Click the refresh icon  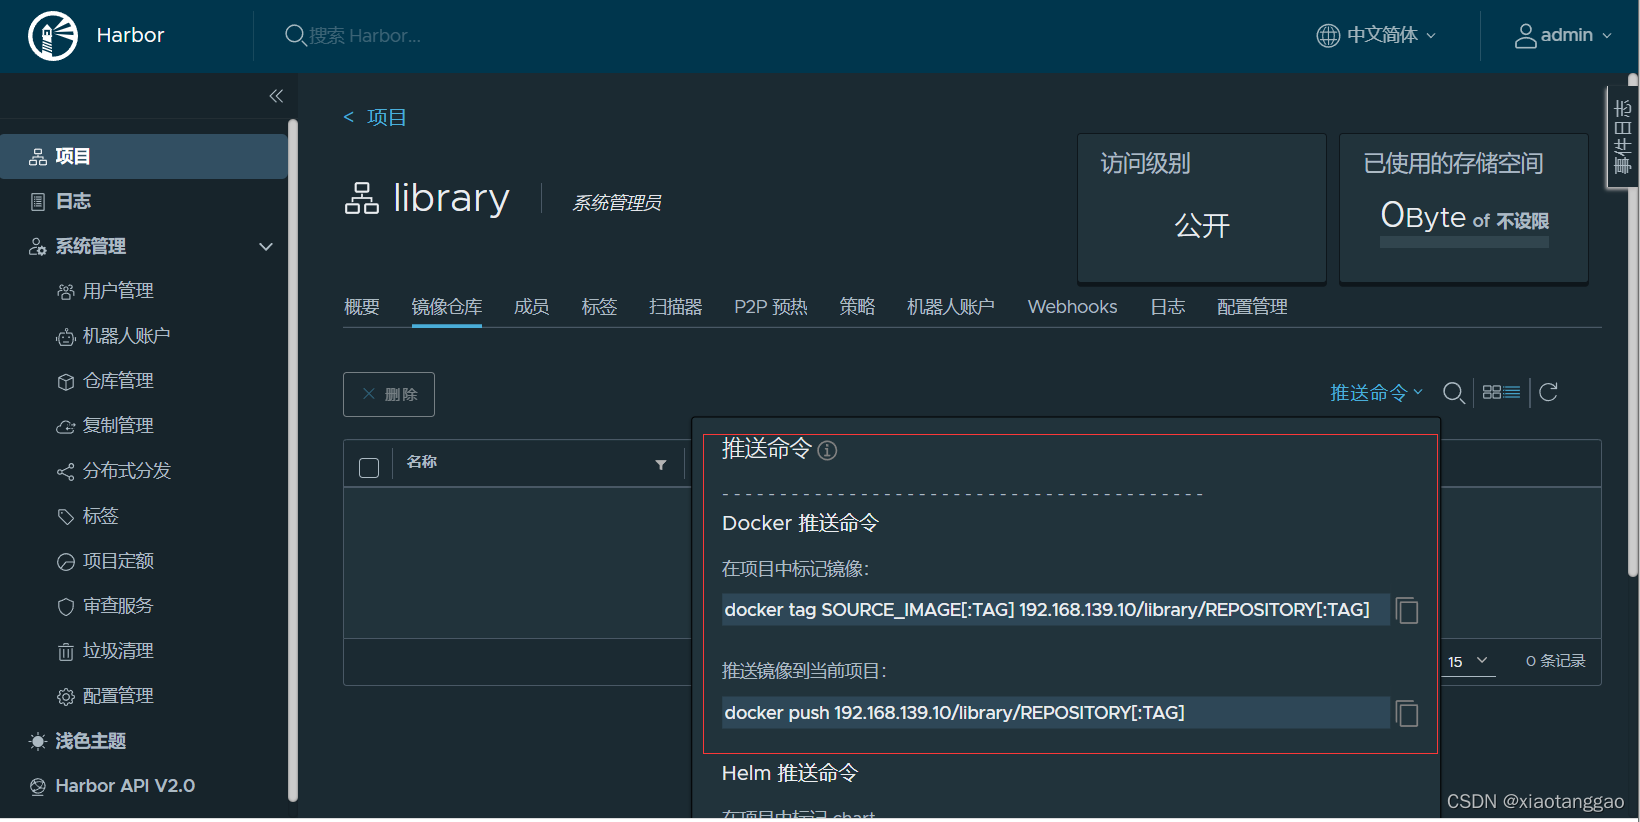[1549, 392]
